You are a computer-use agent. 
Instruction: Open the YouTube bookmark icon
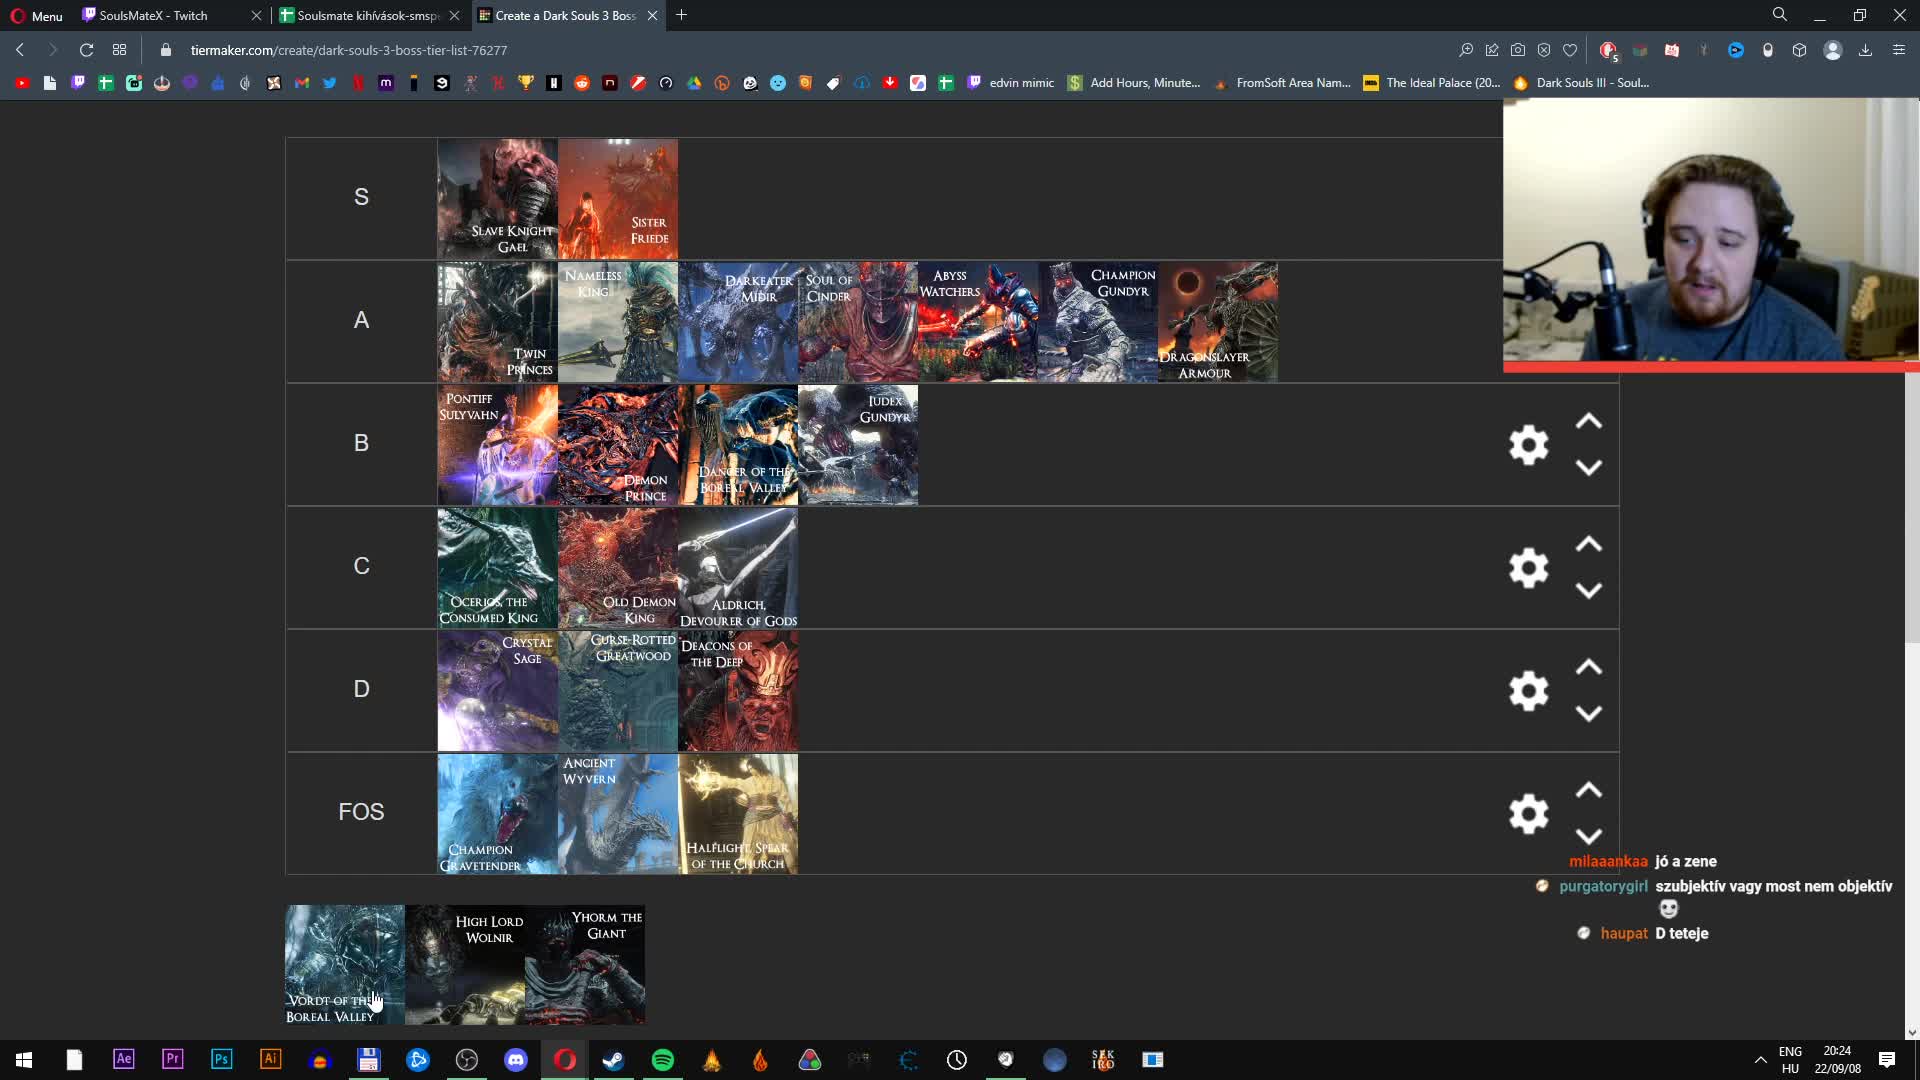[22, 83]
